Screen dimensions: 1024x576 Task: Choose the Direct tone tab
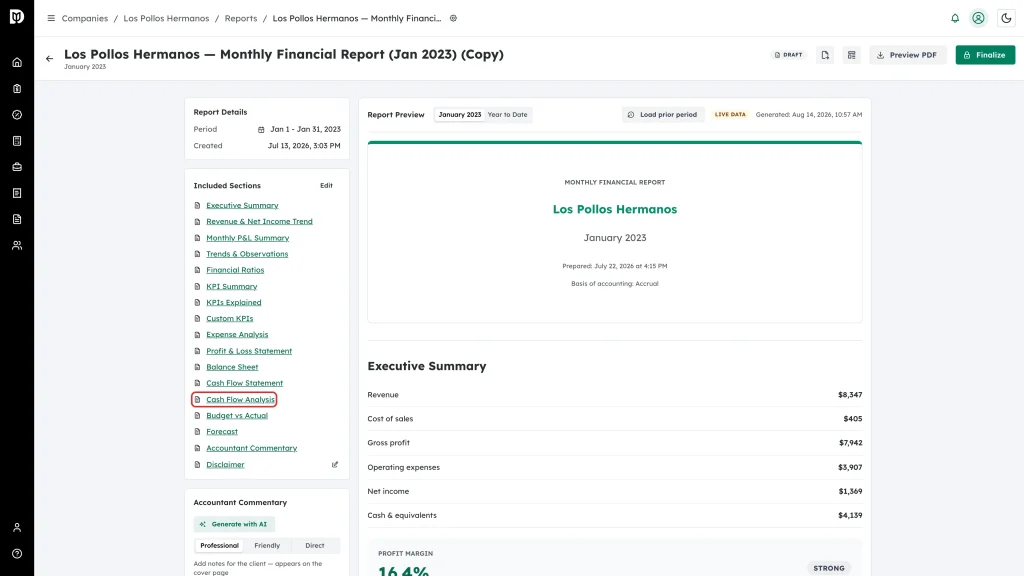(x=315, y=545)
